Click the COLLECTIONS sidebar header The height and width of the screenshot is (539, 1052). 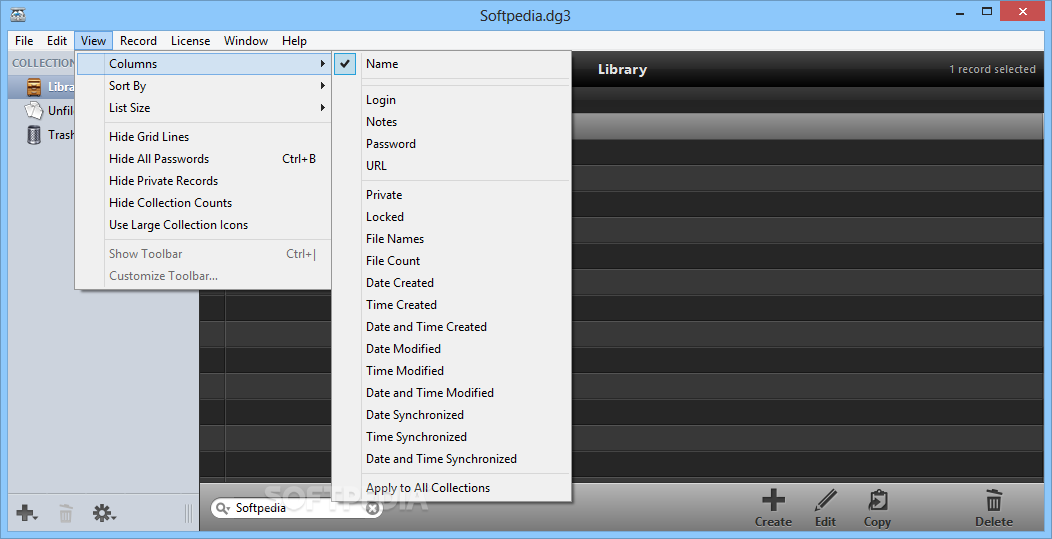(43, 63)
